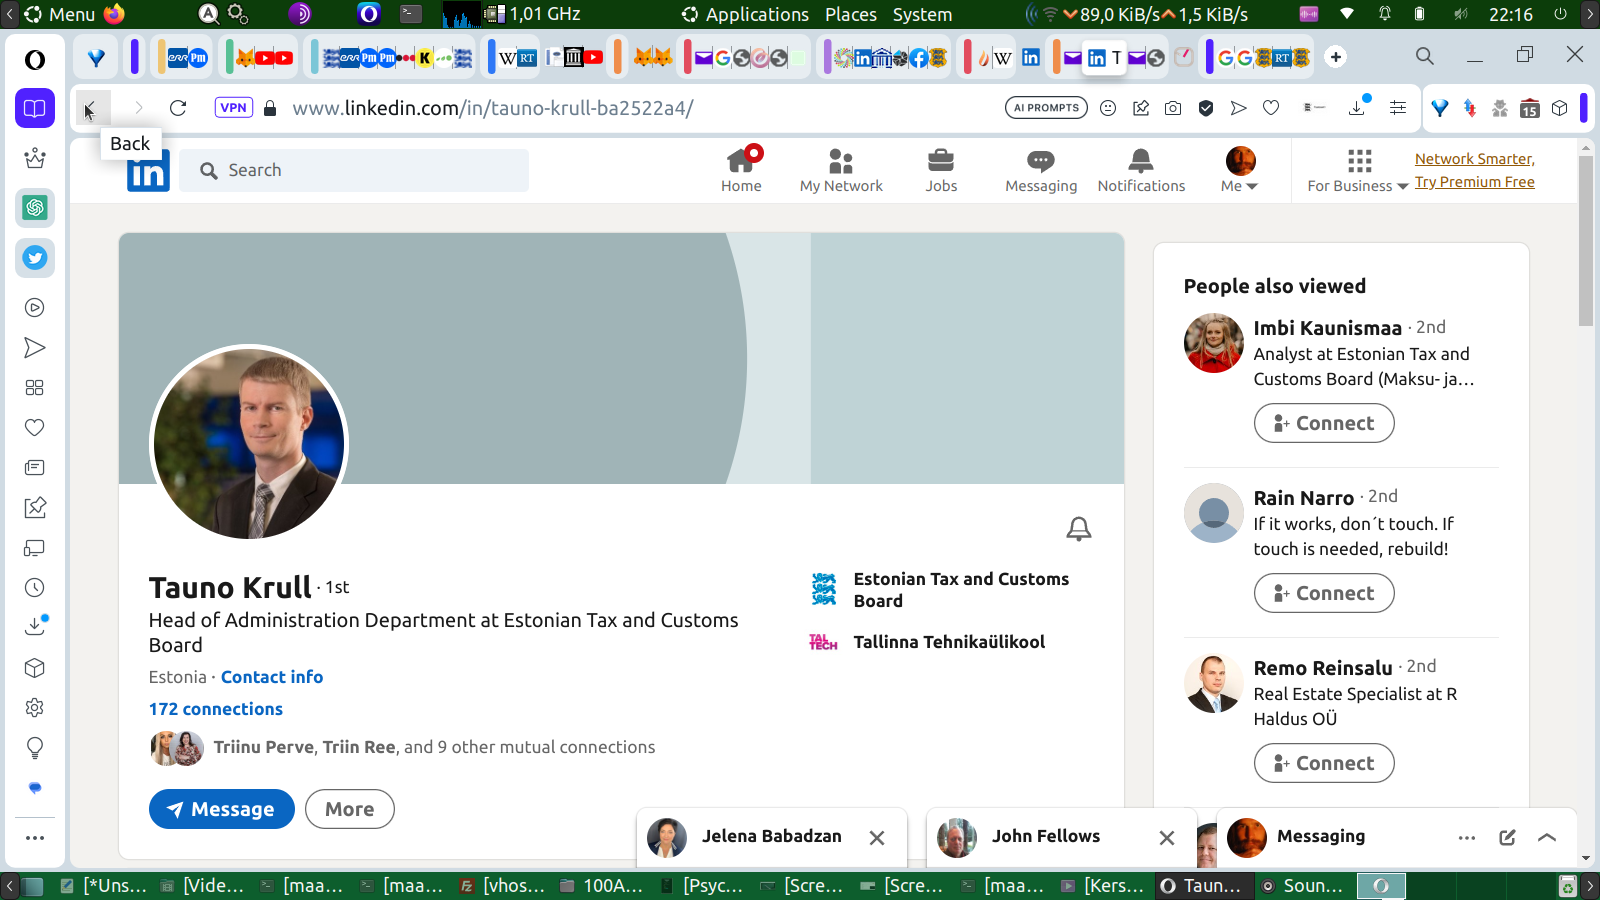Open the Applications menu

pos(745,14)
